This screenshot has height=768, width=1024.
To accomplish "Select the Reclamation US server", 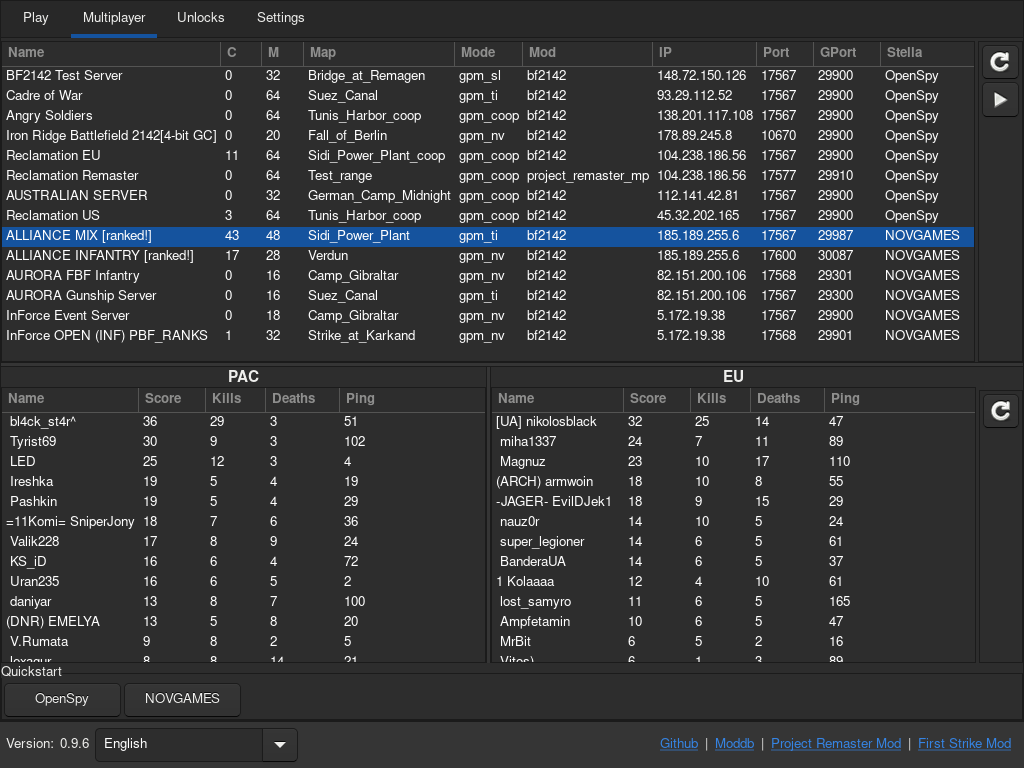I will 488,216.
